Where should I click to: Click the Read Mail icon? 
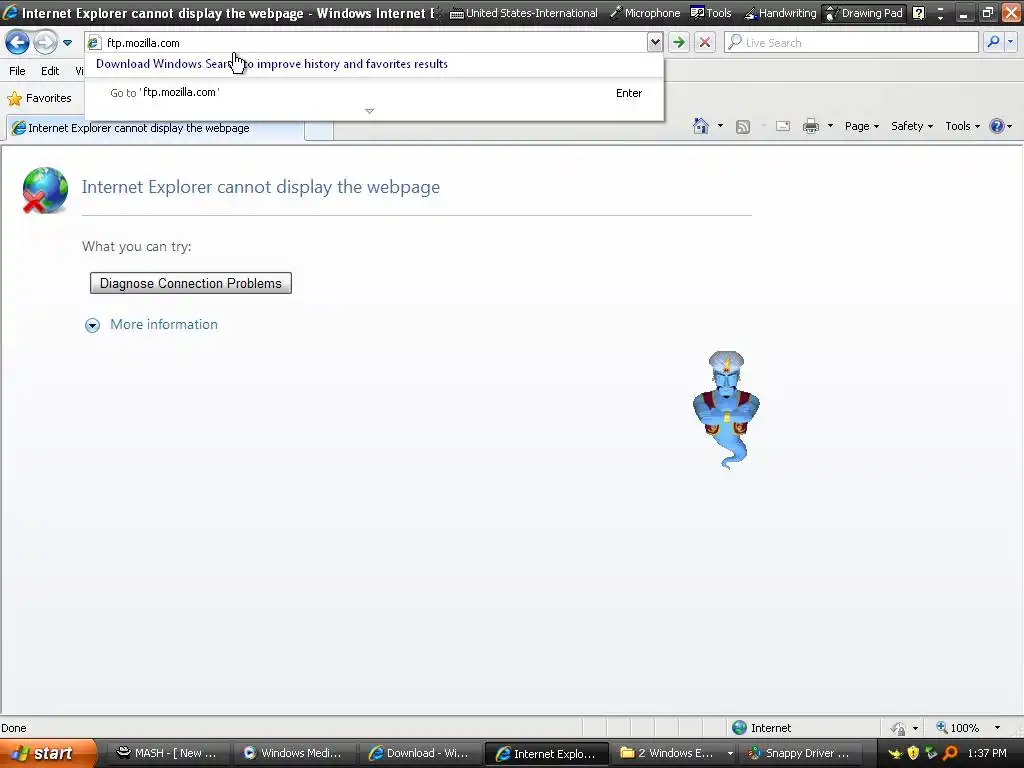point(783,127)
